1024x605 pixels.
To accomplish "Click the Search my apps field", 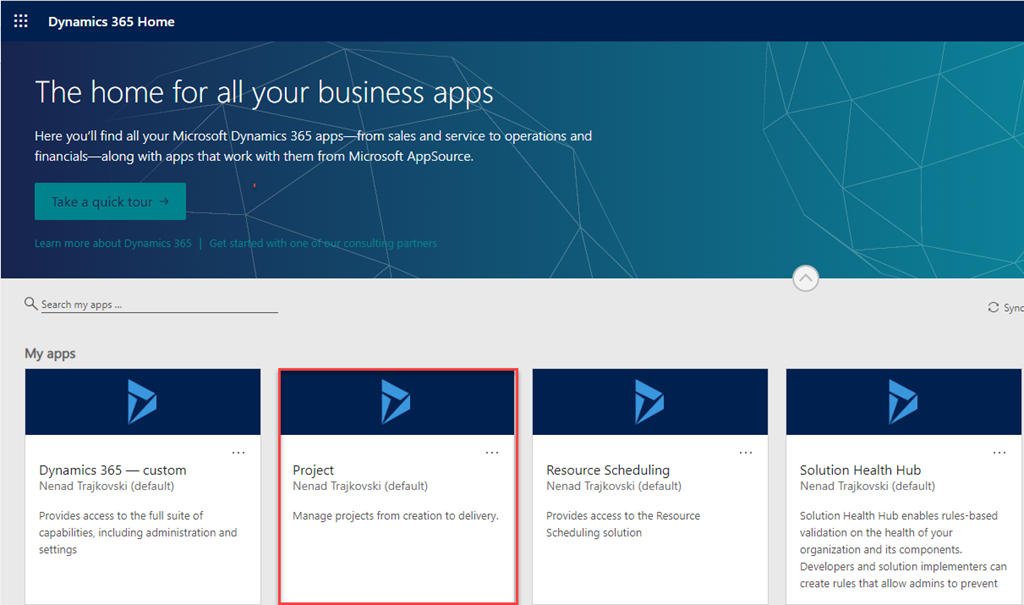I will [158, 305].
